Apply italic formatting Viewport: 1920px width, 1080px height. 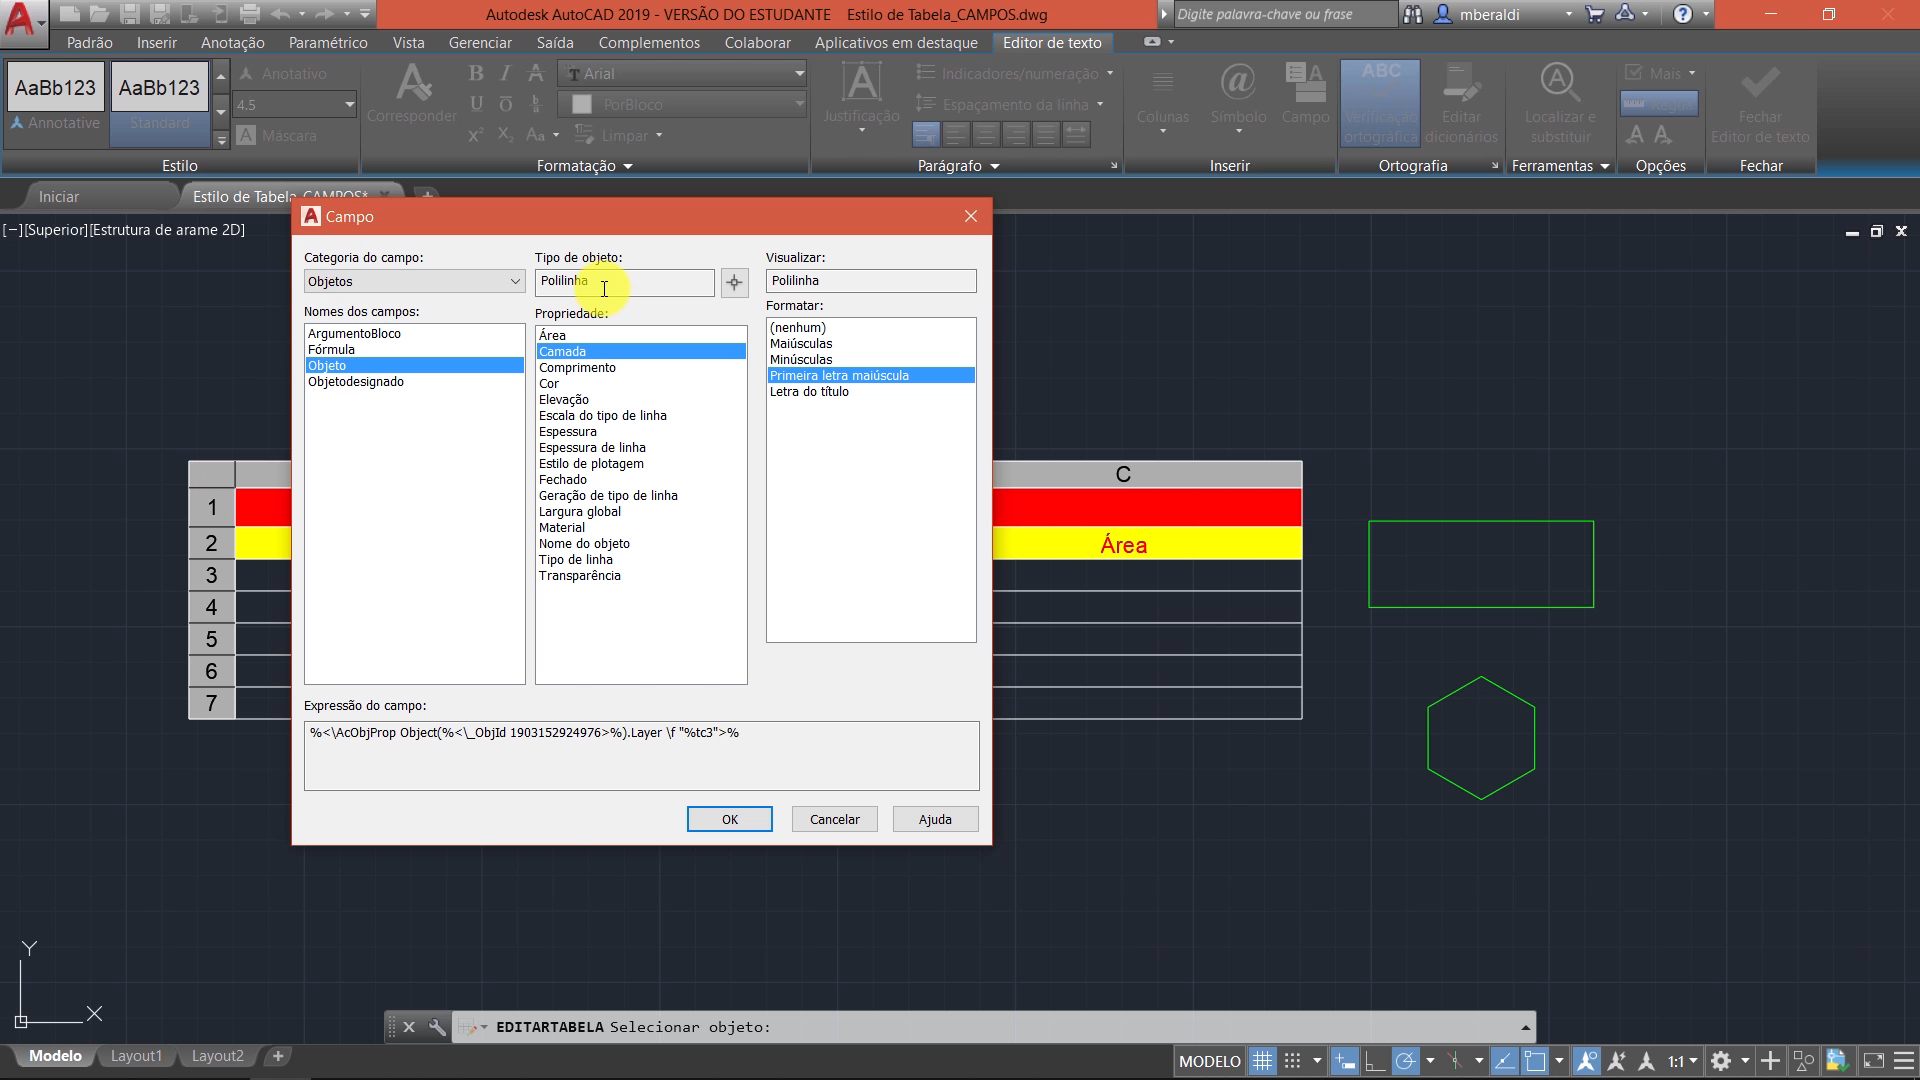505,73
